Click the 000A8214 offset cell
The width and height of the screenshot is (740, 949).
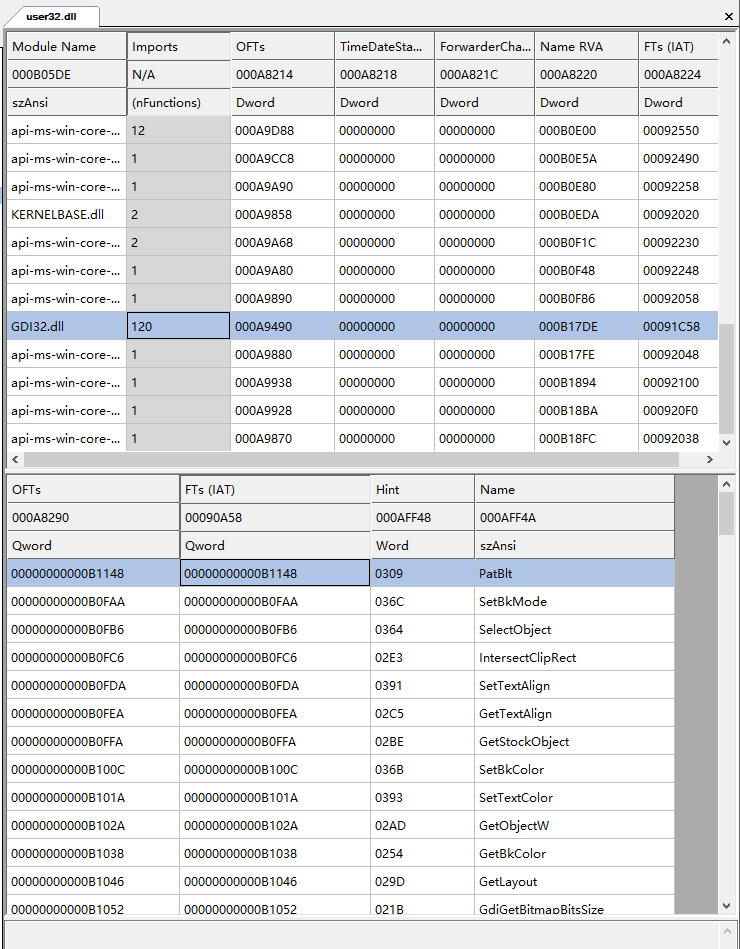[283, 74]
